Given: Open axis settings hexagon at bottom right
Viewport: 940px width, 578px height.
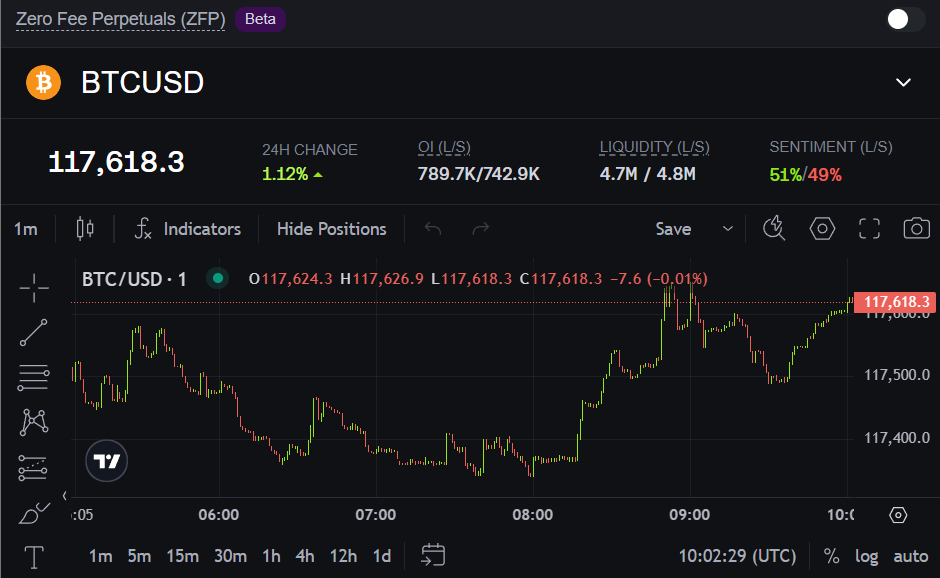Looking at the screenshot, I should 898,515.
